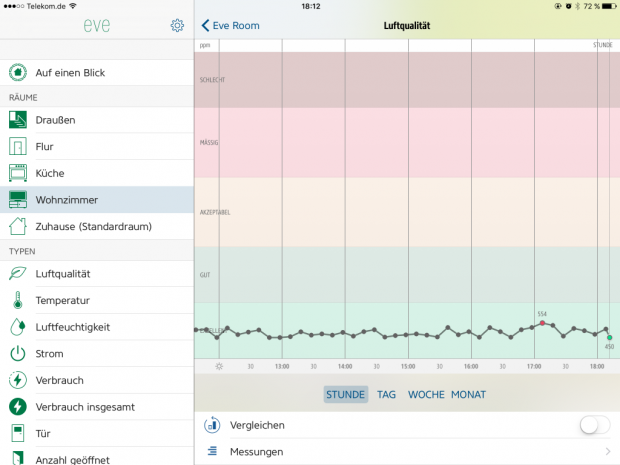This screenshot has height=465, width=620.
Task: Tap the Verbrauch insgesamt bolt icon
Action: click(18, 406)
